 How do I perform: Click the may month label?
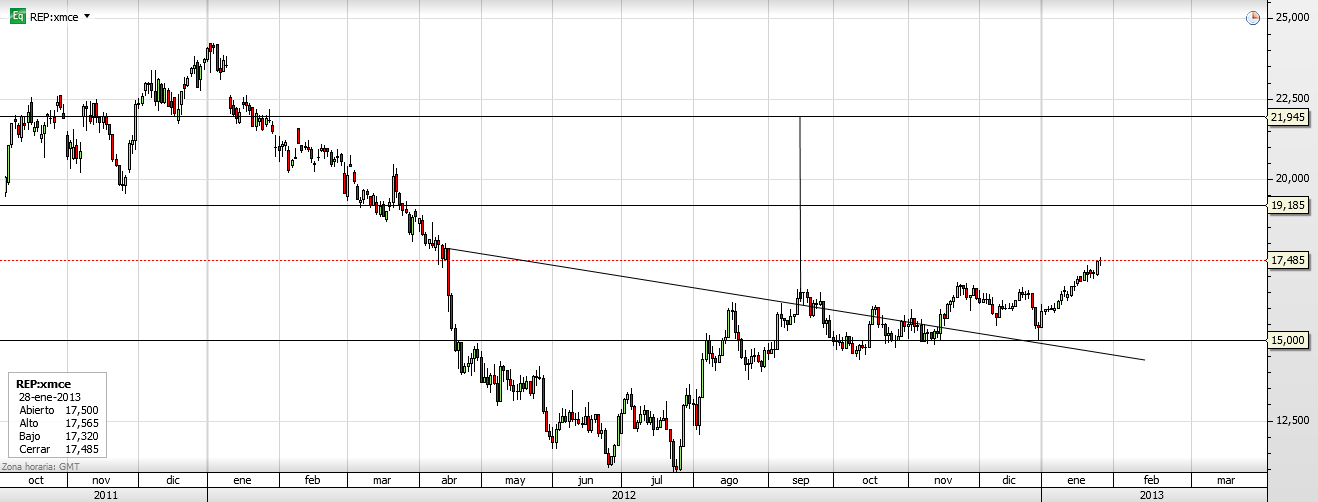pos(515,481)
